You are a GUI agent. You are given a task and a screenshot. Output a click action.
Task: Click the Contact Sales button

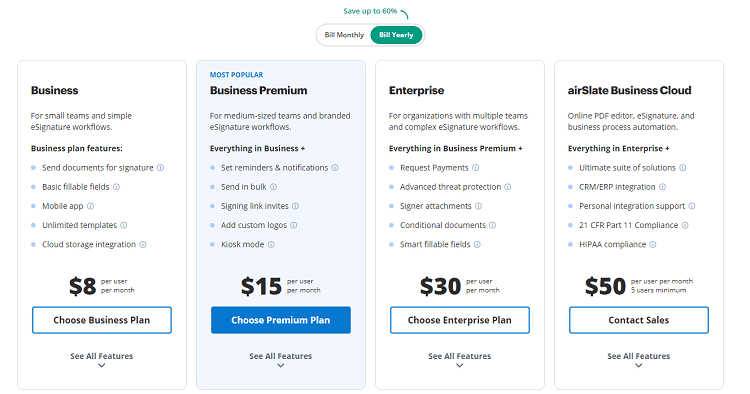coord(639,320)
